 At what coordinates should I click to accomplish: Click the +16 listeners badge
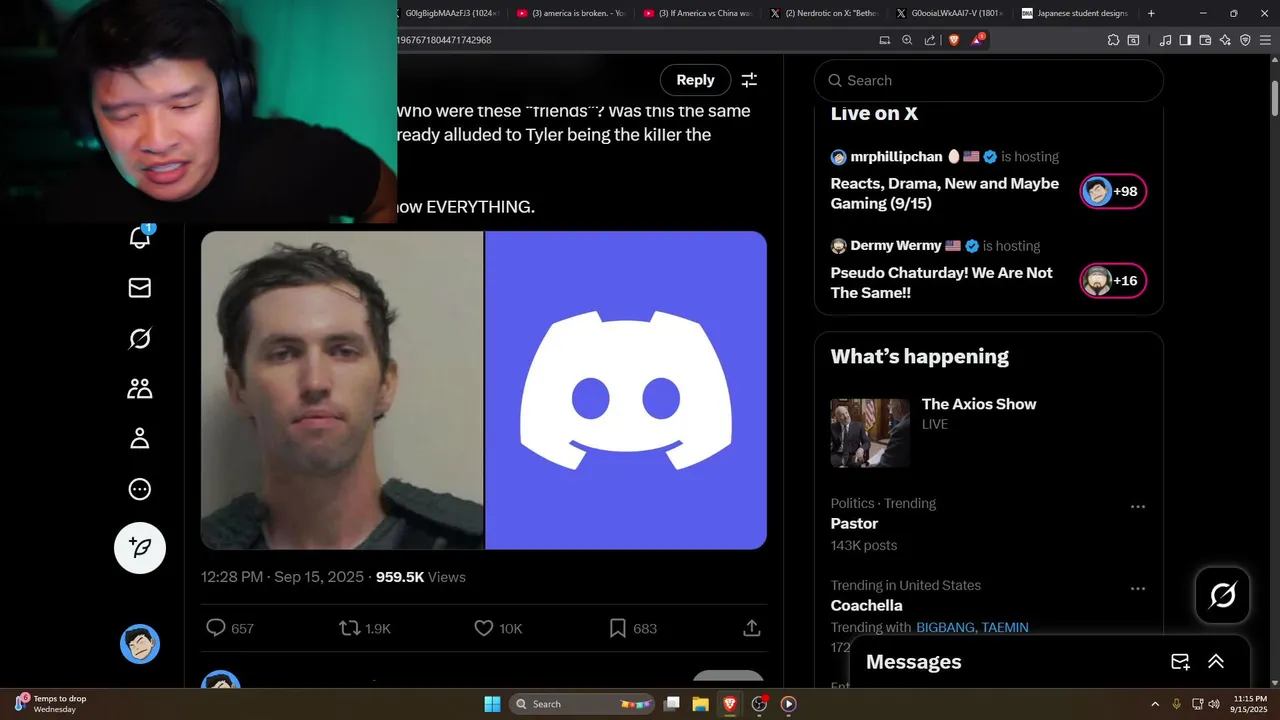pos(1113,281)
